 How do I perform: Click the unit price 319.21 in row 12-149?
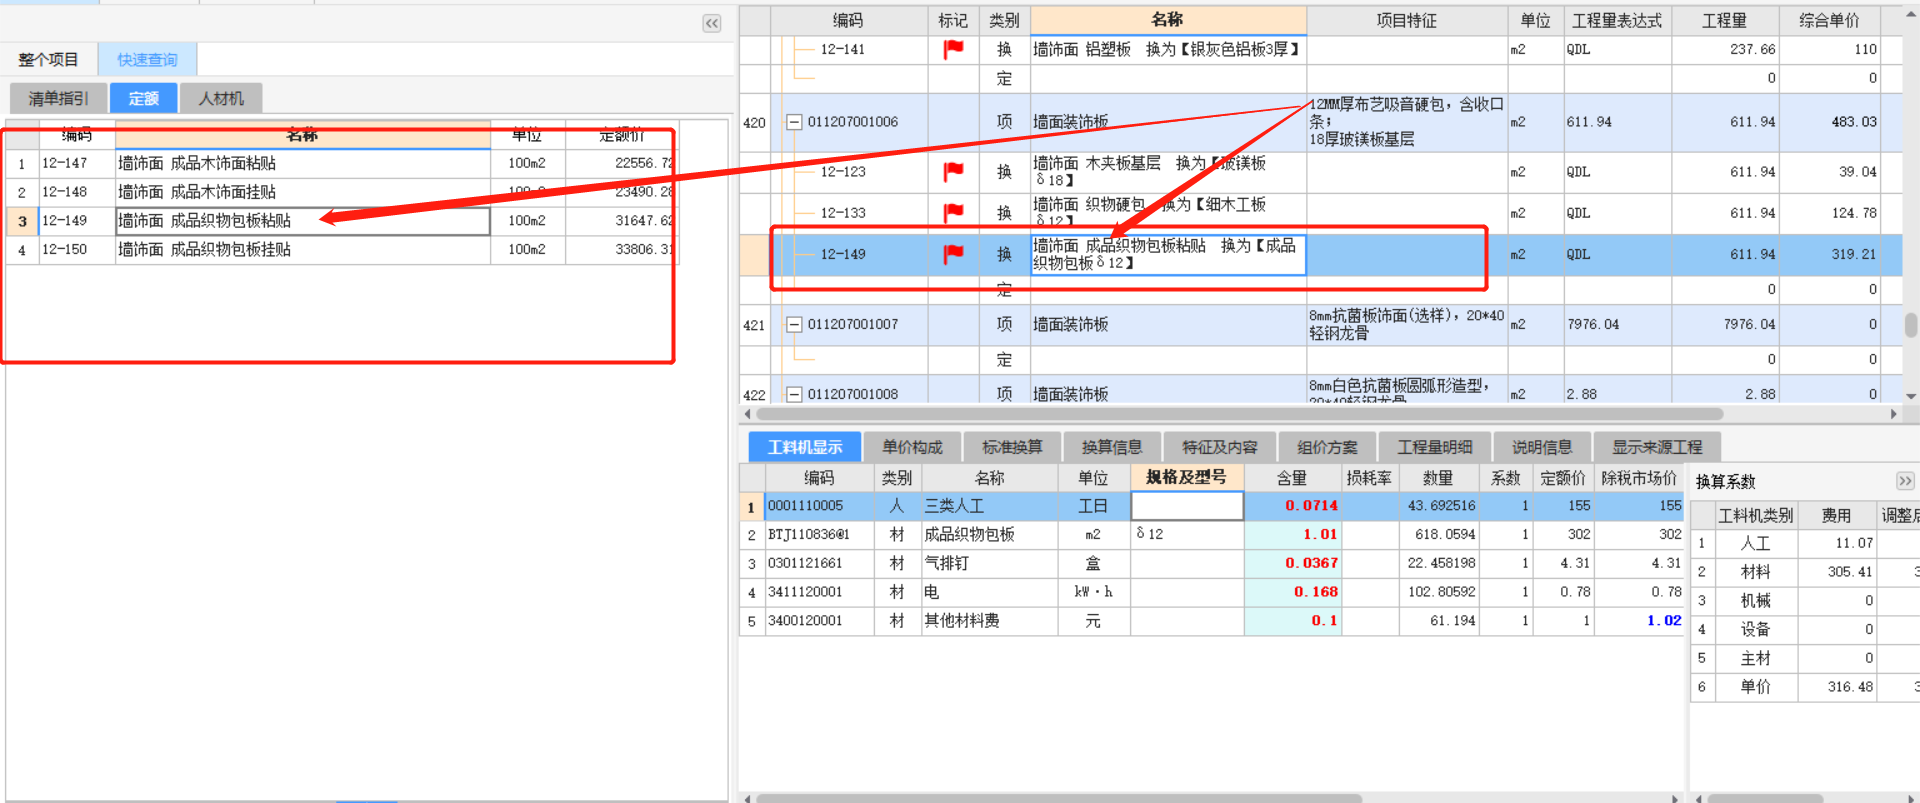(x=1829, y=255)
